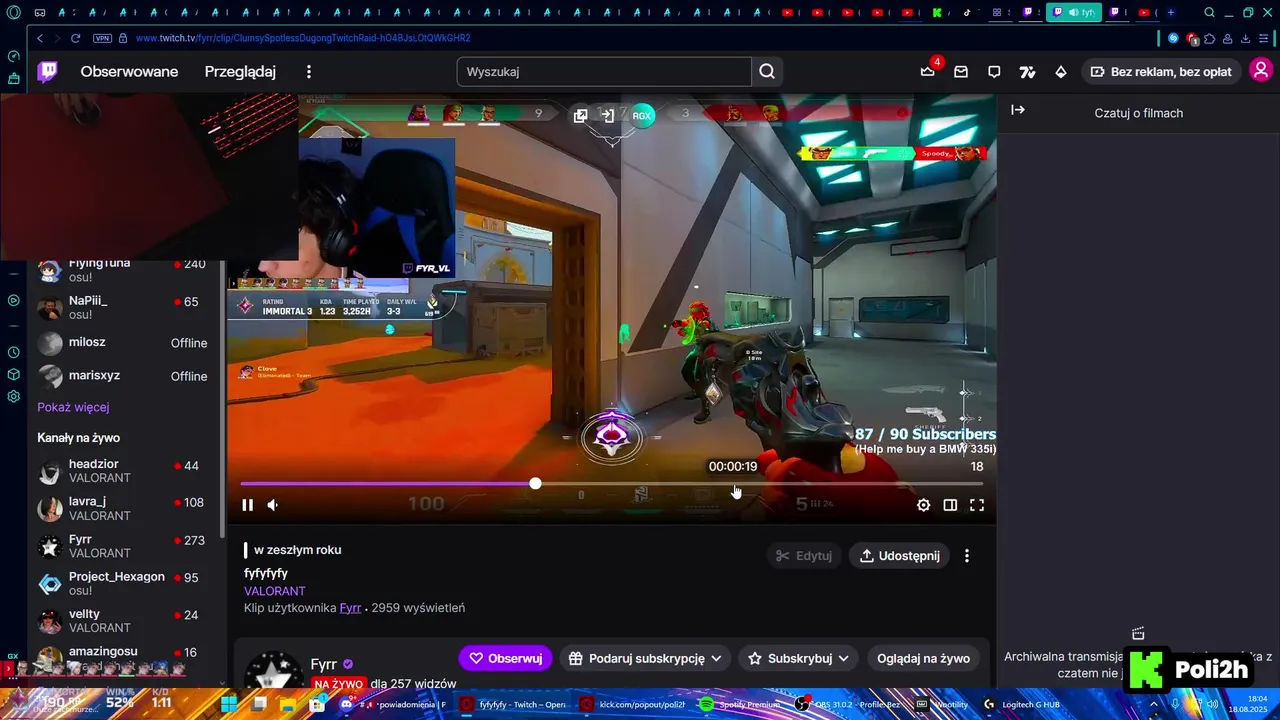1280x720 pixels.
Task: Click the Czatuj o filmach header
Action: point(1138,113)
